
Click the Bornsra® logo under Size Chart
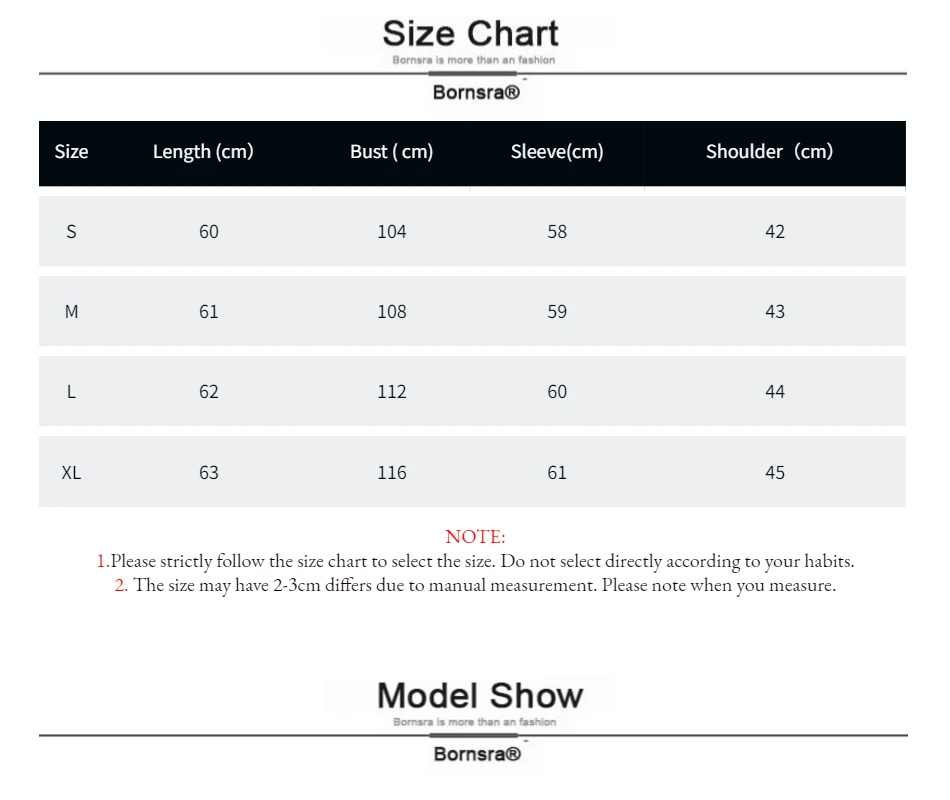(x=476, y=92)
